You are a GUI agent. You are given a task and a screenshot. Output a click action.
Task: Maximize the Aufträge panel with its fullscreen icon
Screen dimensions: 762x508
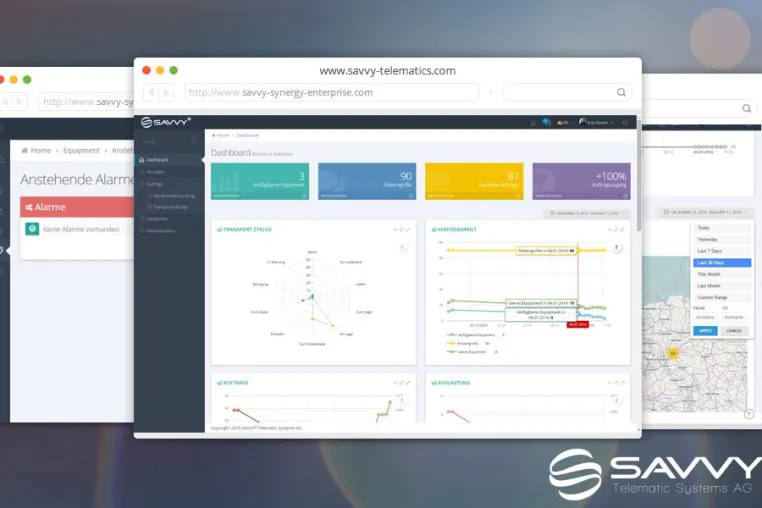[x=408, y=383]
